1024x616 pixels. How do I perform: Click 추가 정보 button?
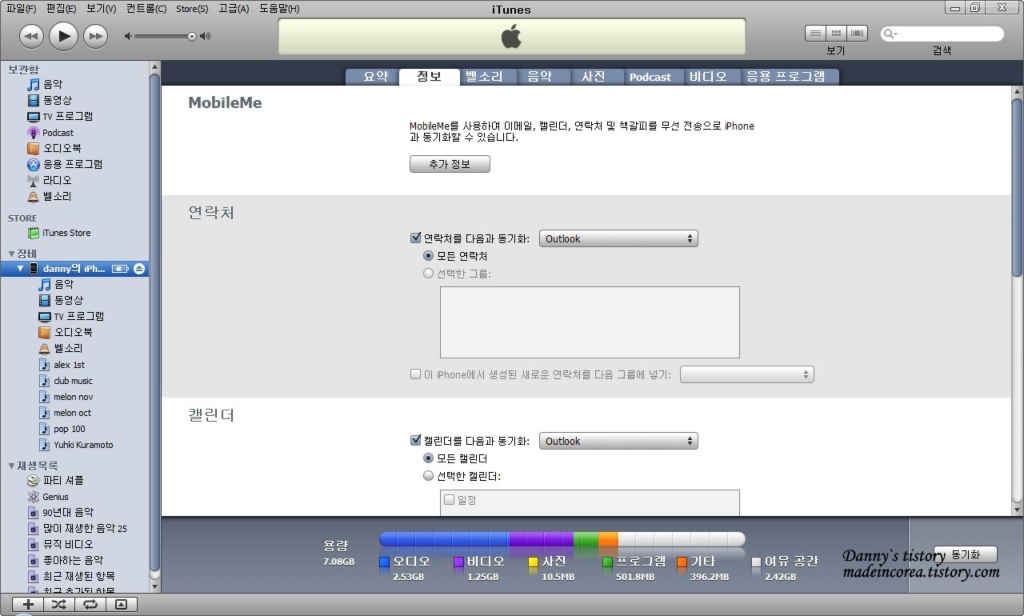point(449,164)
